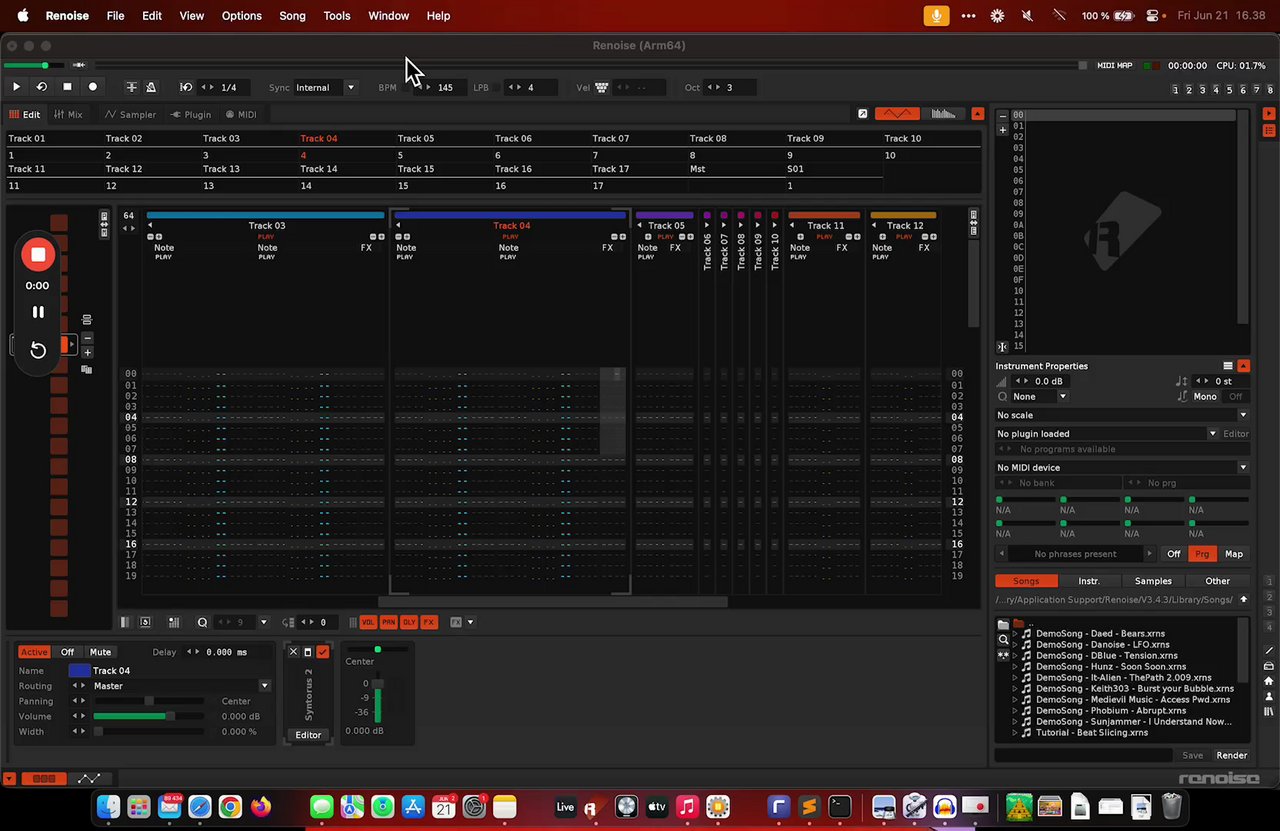Collapse the upper scopes frame arrow
The height and width of the screenshot is (831, 1280).
pos(977,114)
